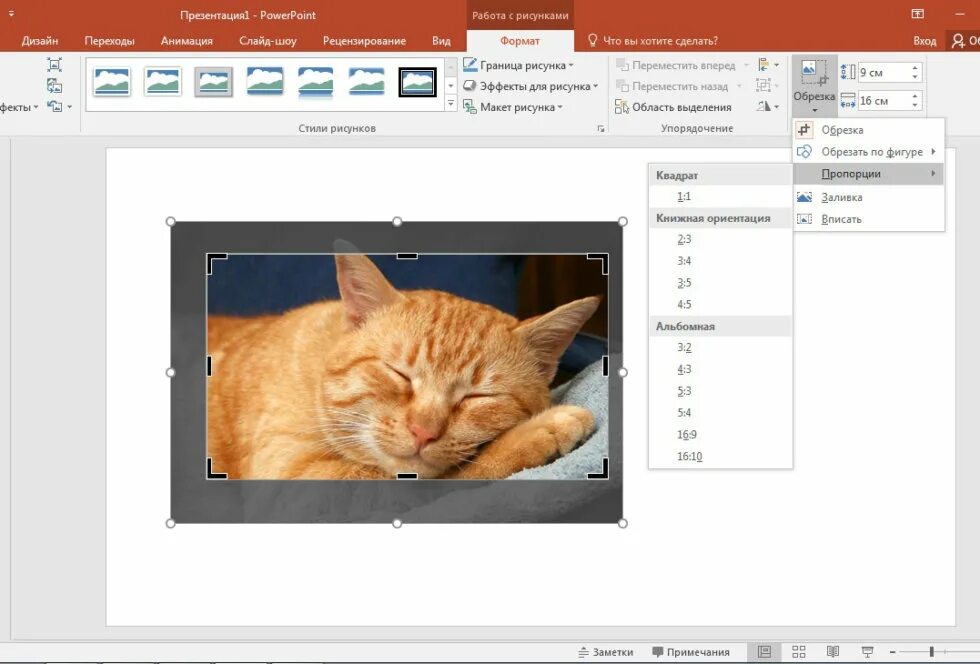Select the 1:1 square aspect ratio

(720, 196)
